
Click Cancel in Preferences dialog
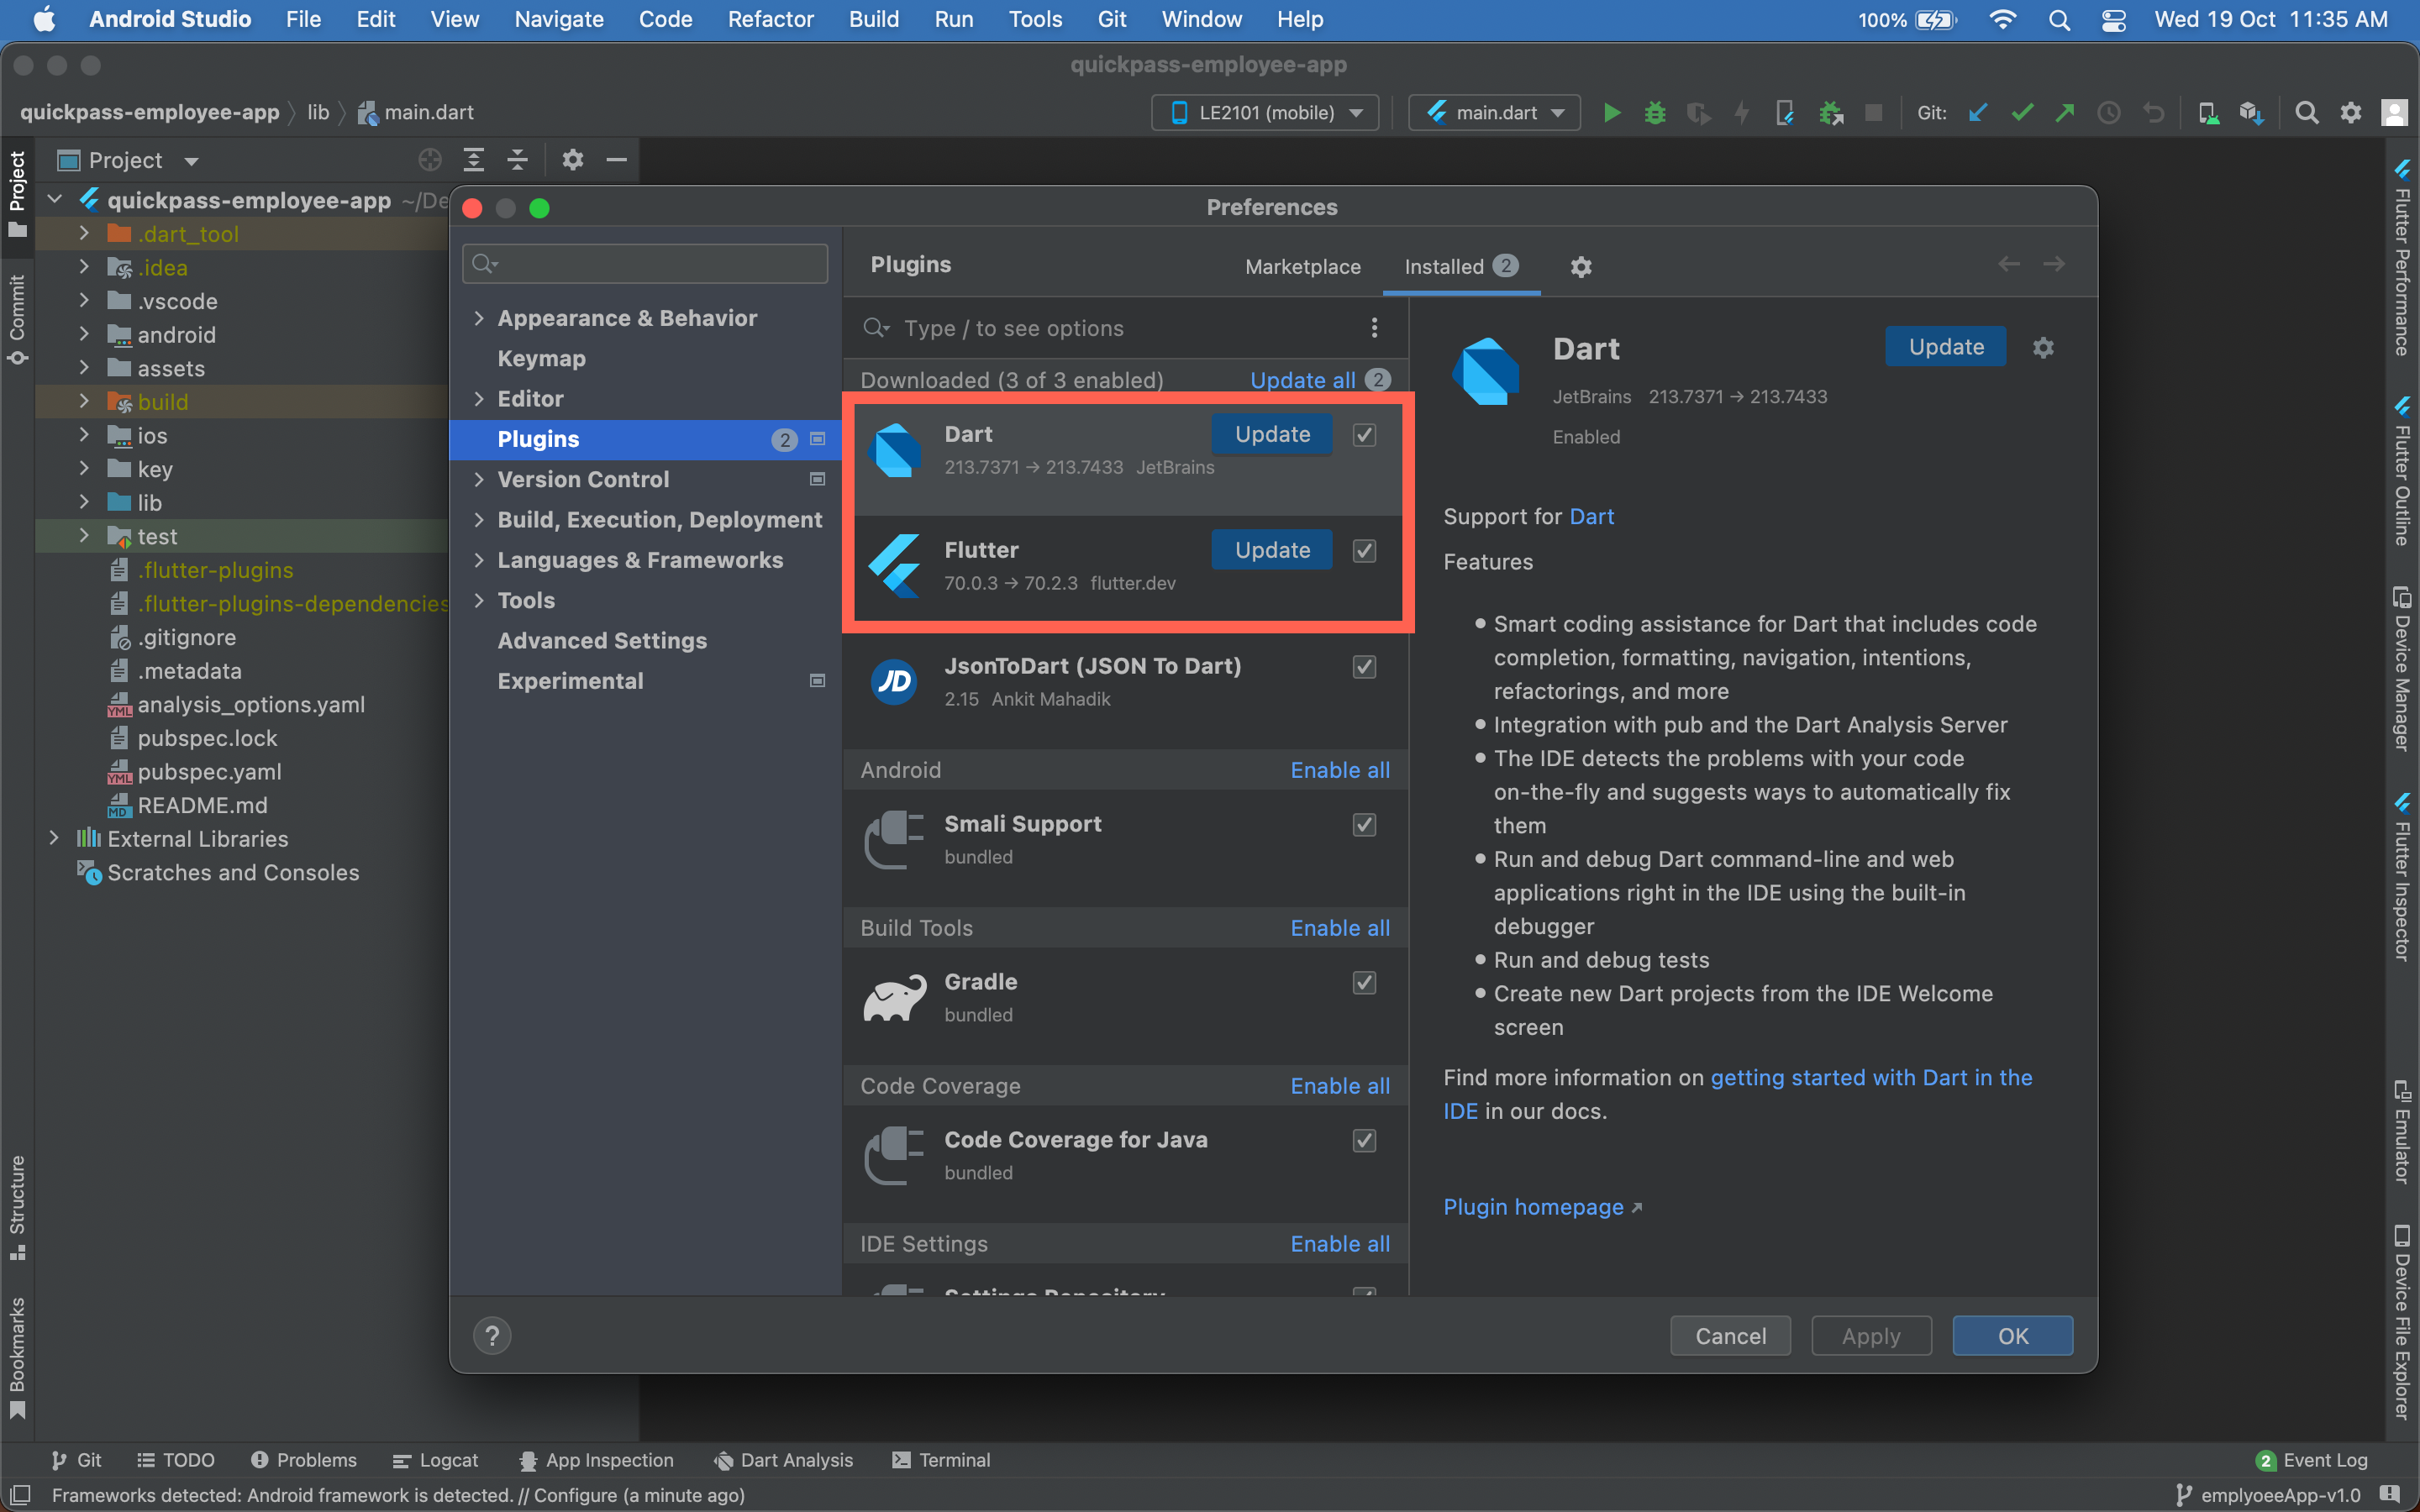1730,1336
